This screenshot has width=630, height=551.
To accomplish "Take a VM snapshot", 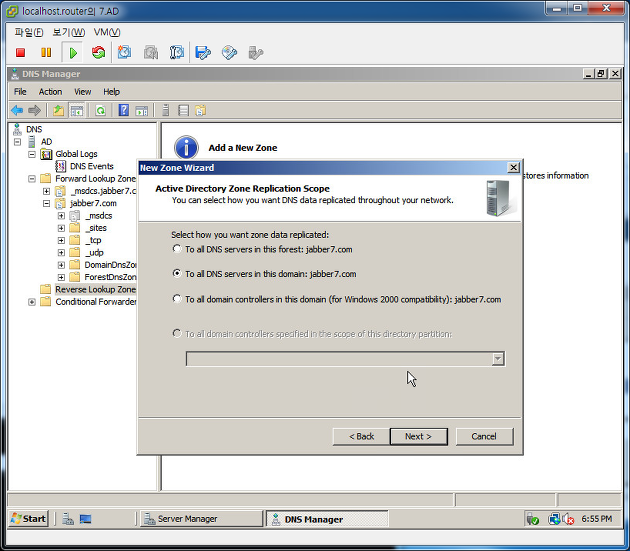I will (125, 53).
